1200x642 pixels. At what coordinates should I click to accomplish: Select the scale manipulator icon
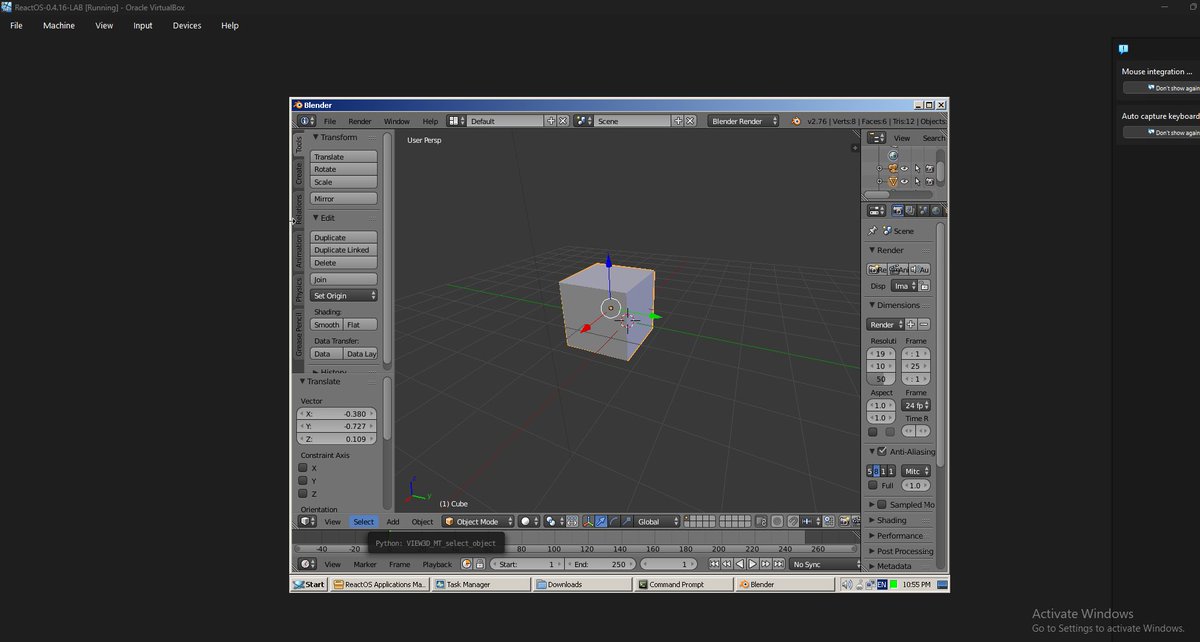pyautogui.click(x=626, y=521)
